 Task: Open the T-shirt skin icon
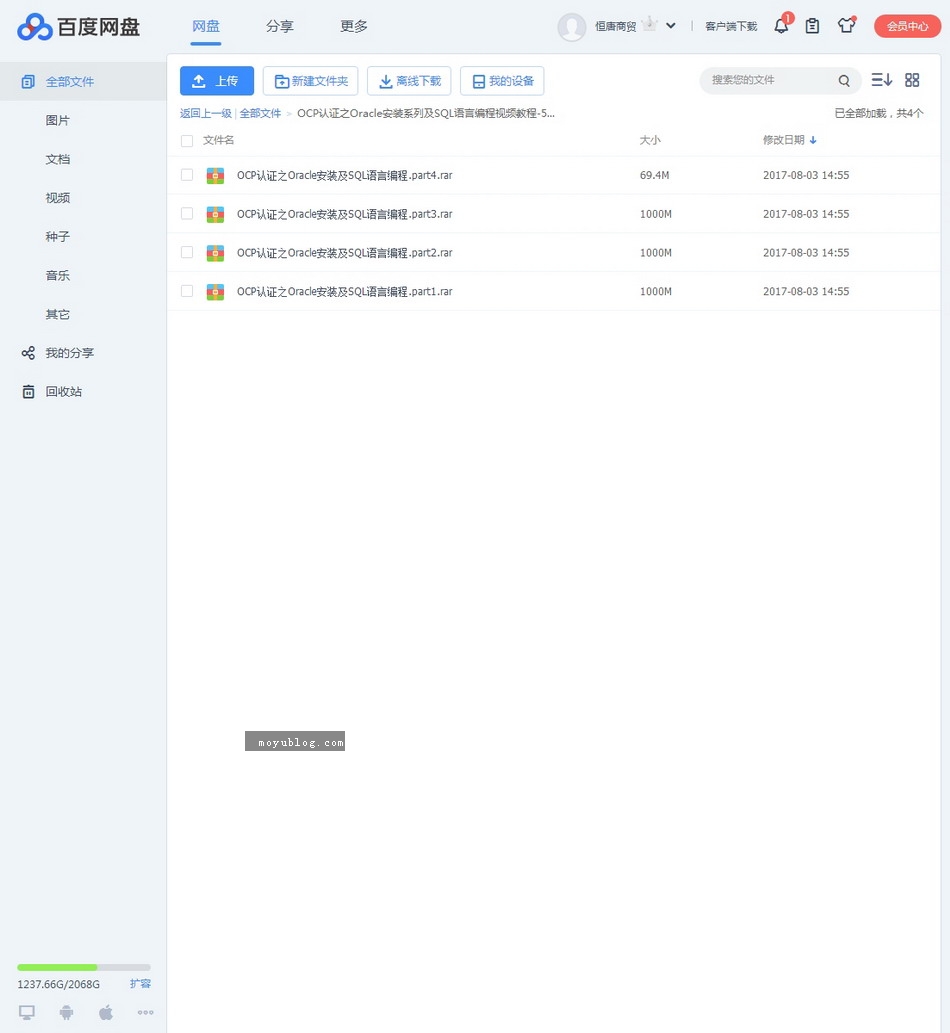[x=847, y=26]
